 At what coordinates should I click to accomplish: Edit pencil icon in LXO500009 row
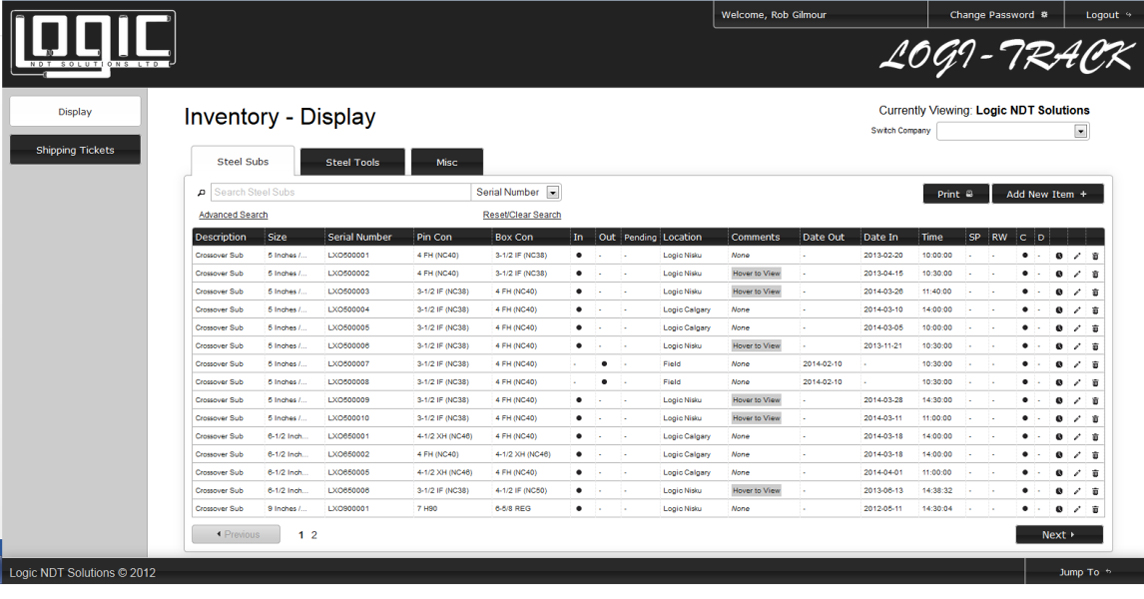coord(1077,401)
